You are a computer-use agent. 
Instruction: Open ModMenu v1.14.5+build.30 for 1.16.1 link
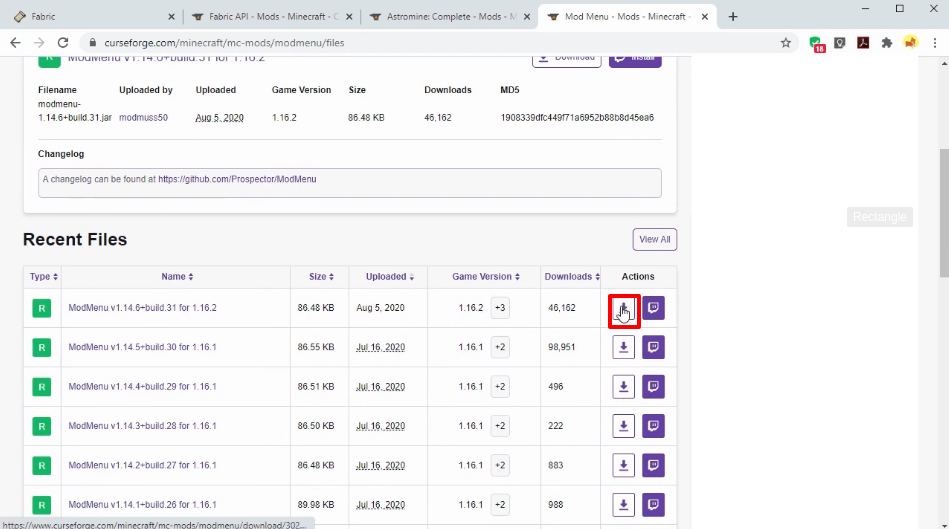[142, 347]
